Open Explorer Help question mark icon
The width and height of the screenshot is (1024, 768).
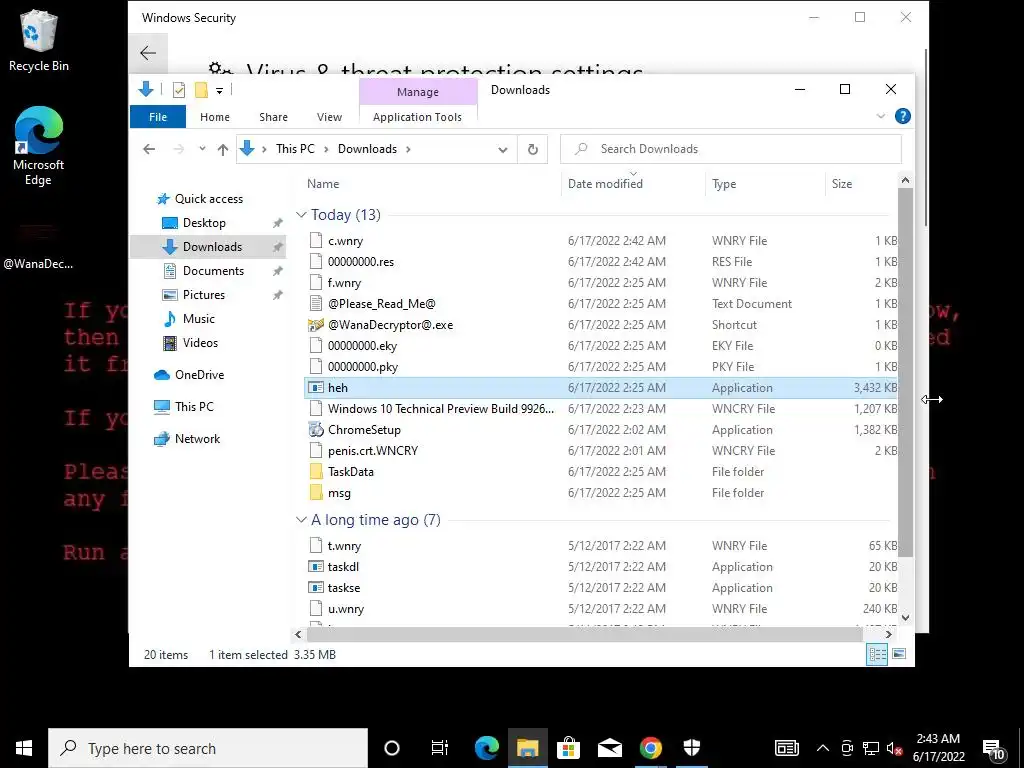pos(903,116)
